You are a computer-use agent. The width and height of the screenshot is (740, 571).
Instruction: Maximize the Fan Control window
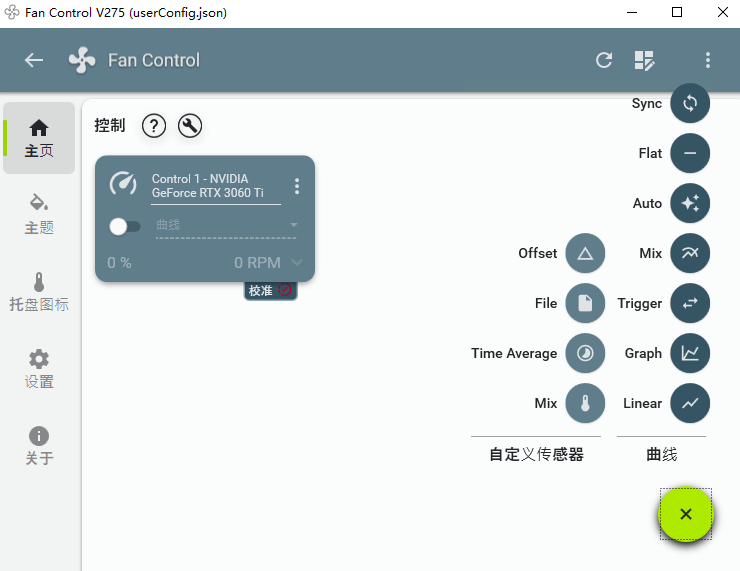pos(677,12)
